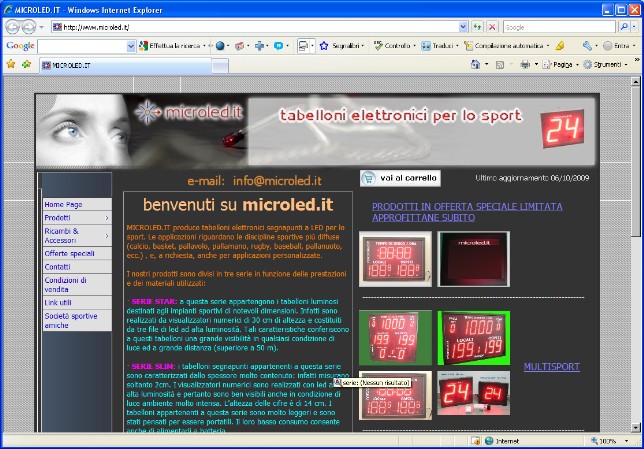The width and height of the screenshot is (644, 449).
Task: Open Segnalibri star in Google toolbar
Action: coord(341,46)
